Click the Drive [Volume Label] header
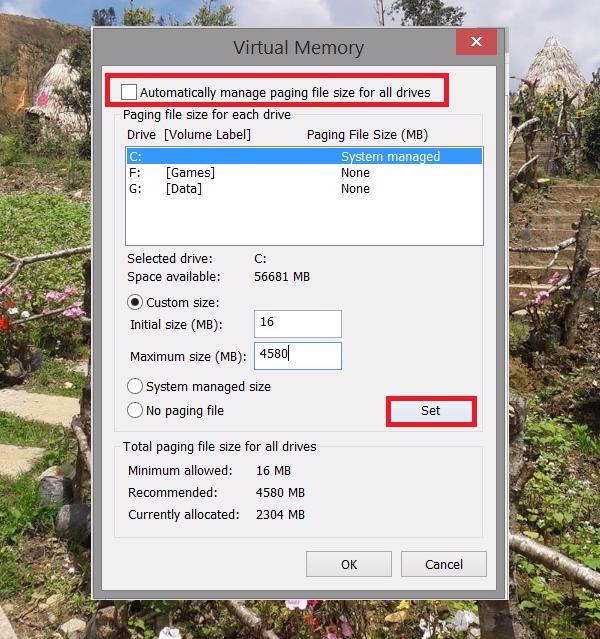 [189, 134]
